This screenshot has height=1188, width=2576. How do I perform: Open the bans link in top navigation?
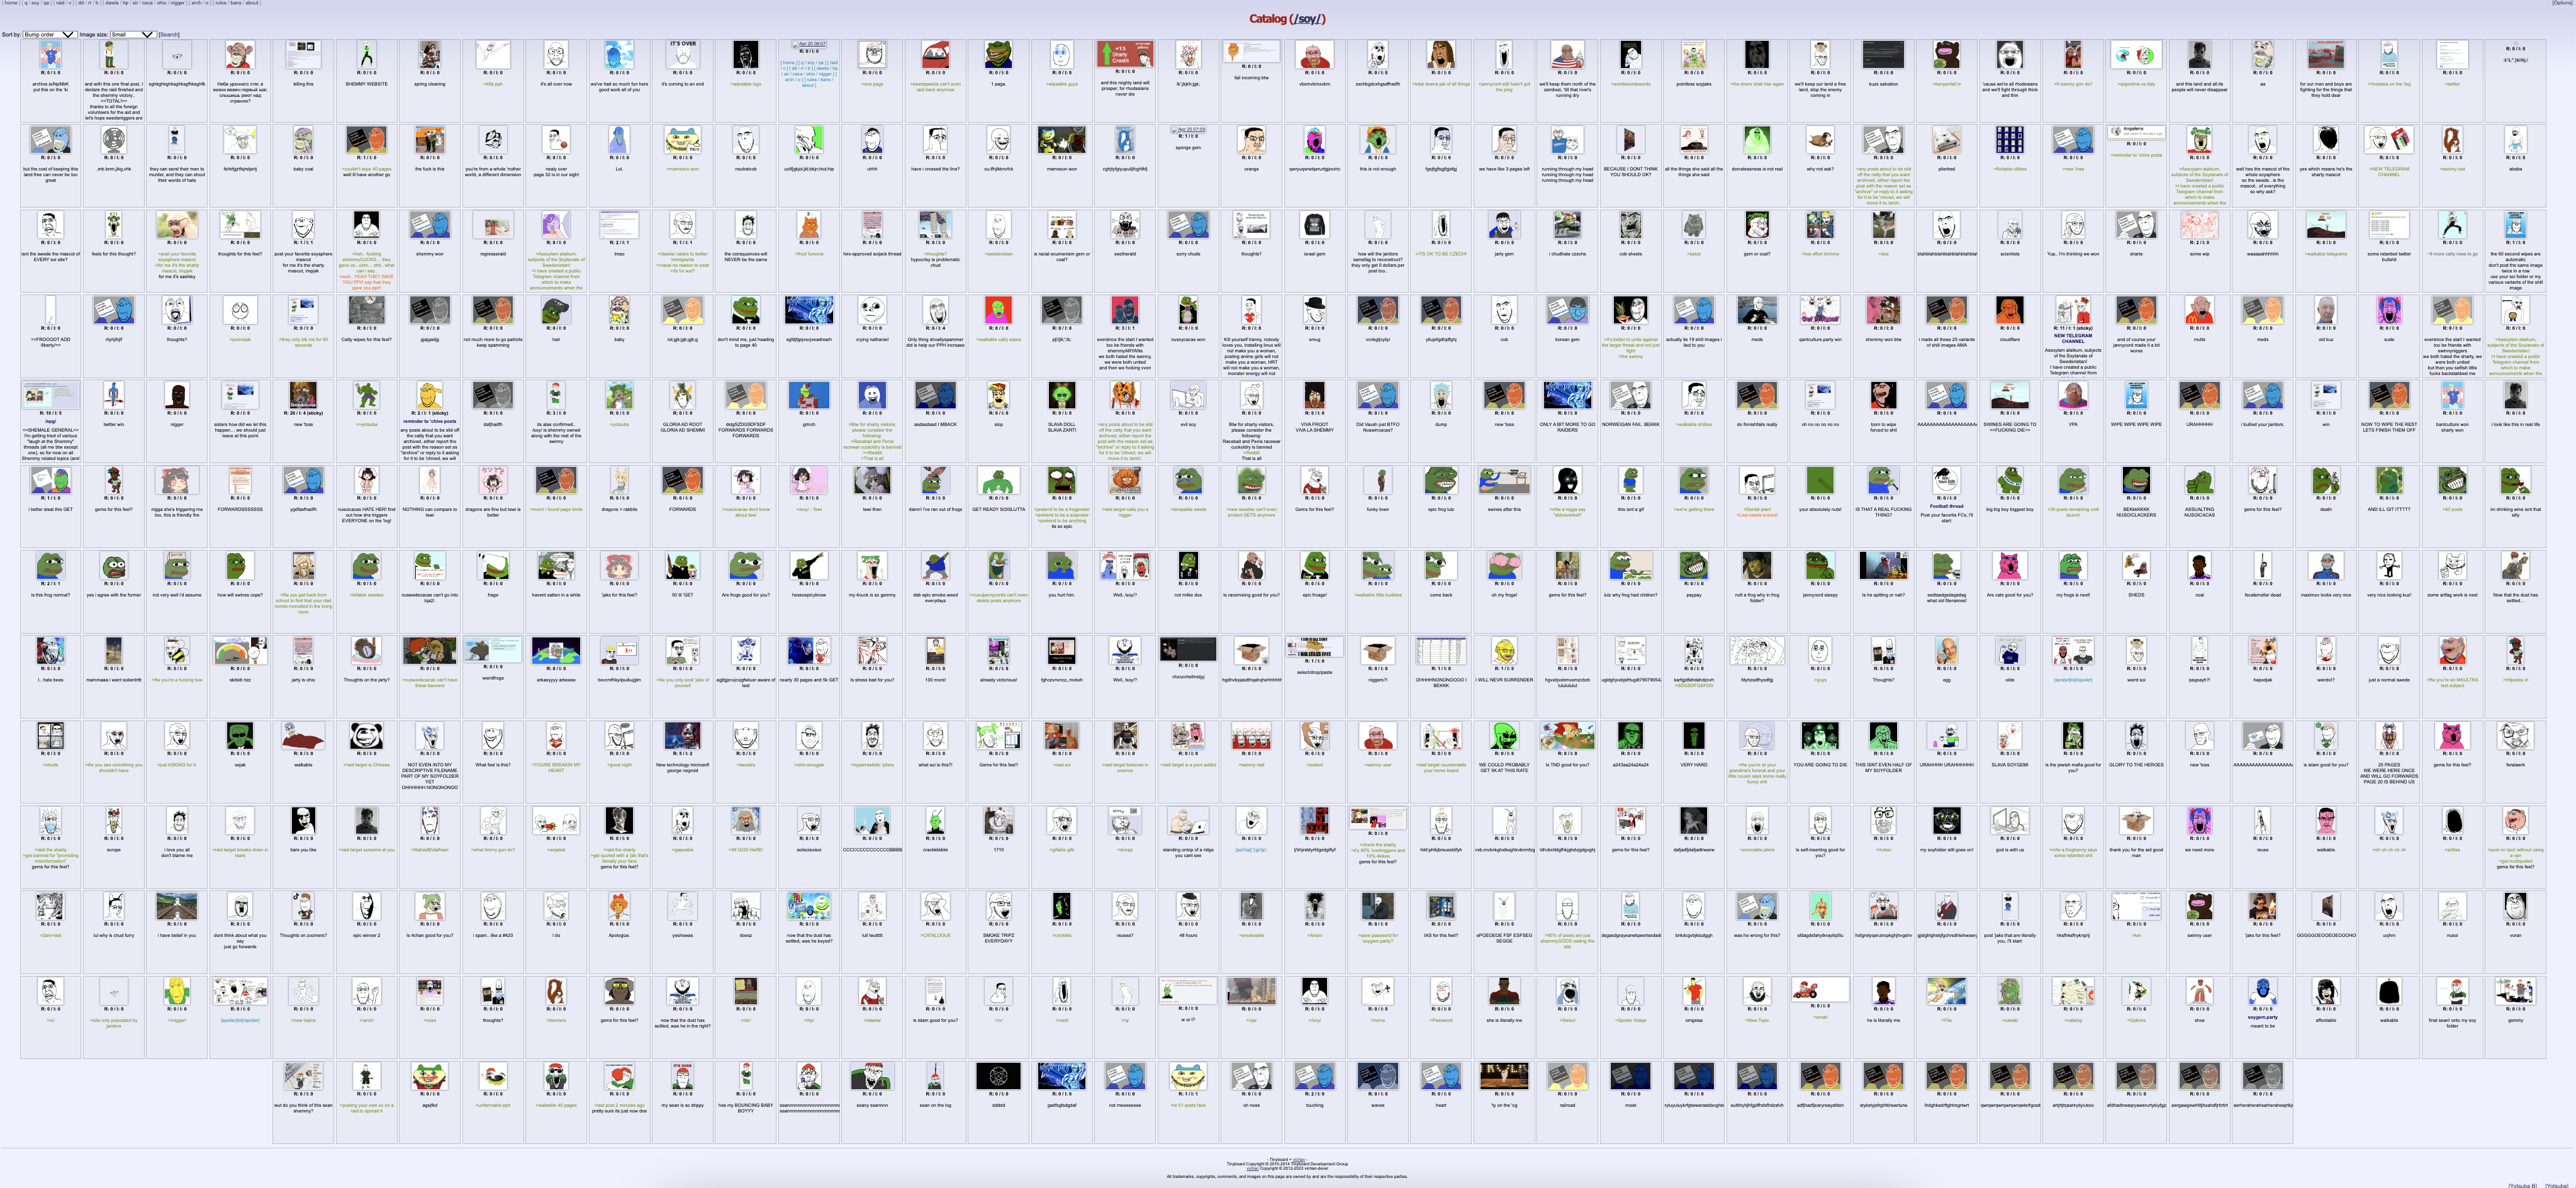[236, 3]
